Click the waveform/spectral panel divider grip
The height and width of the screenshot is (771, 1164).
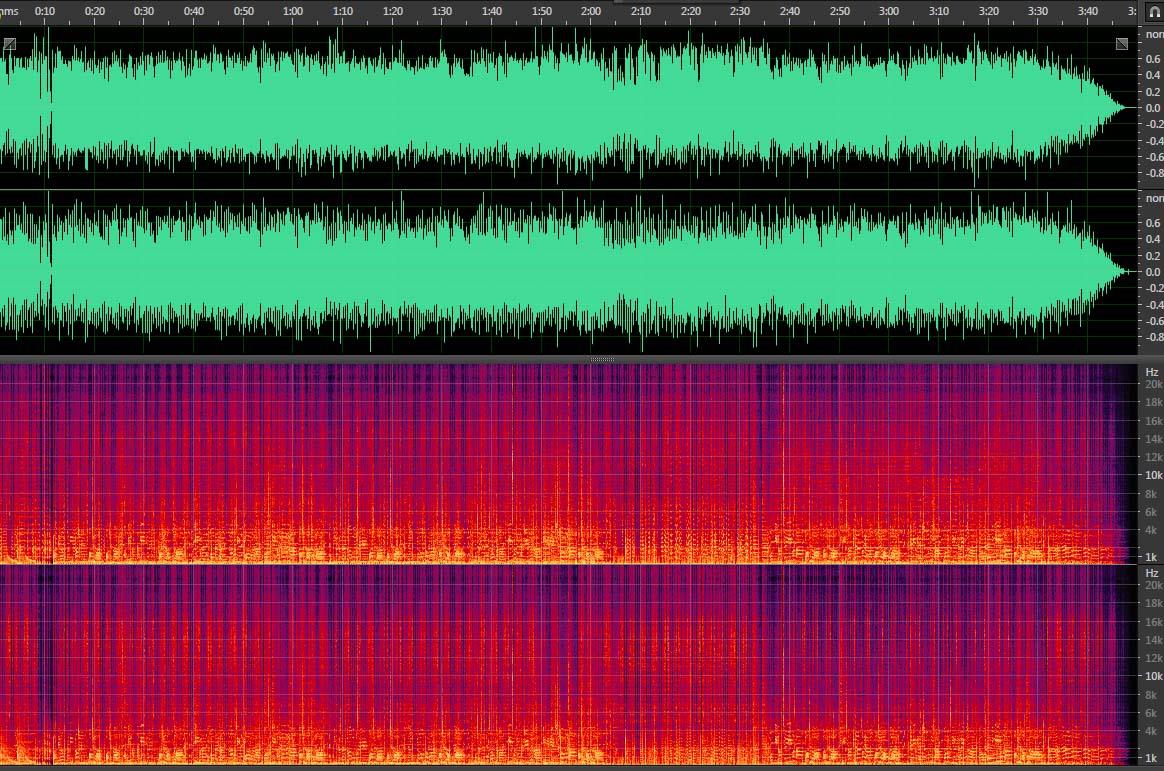pos(602,359)
